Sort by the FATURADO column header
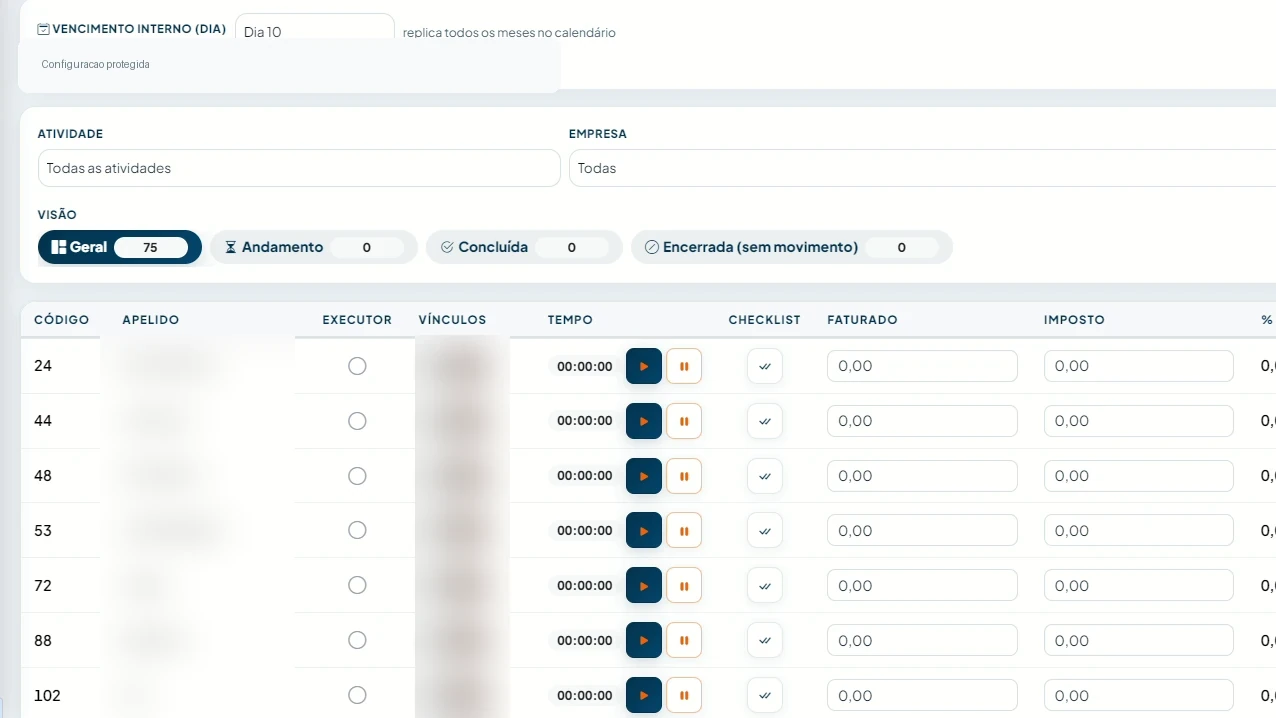The image size is (1276, 718). (x=862, y=320)
